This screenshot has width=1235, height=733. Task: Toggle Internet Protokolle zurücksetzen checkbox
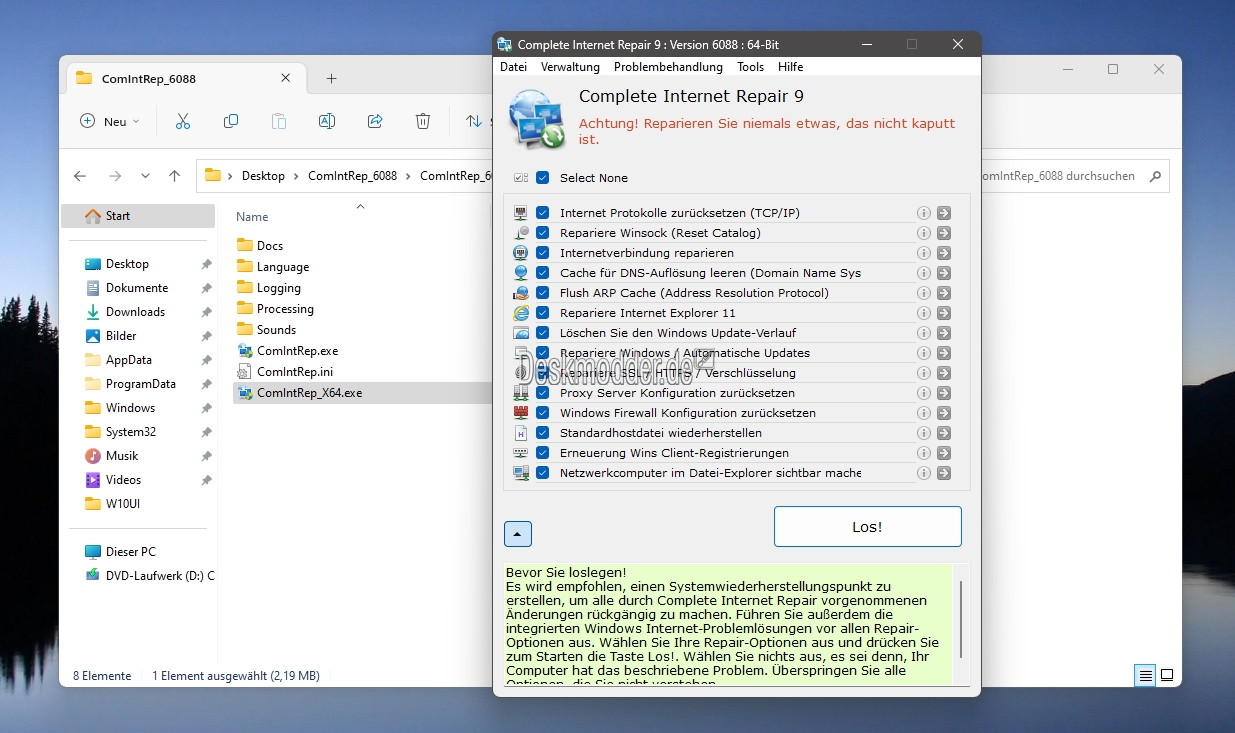tap(543, 213)
